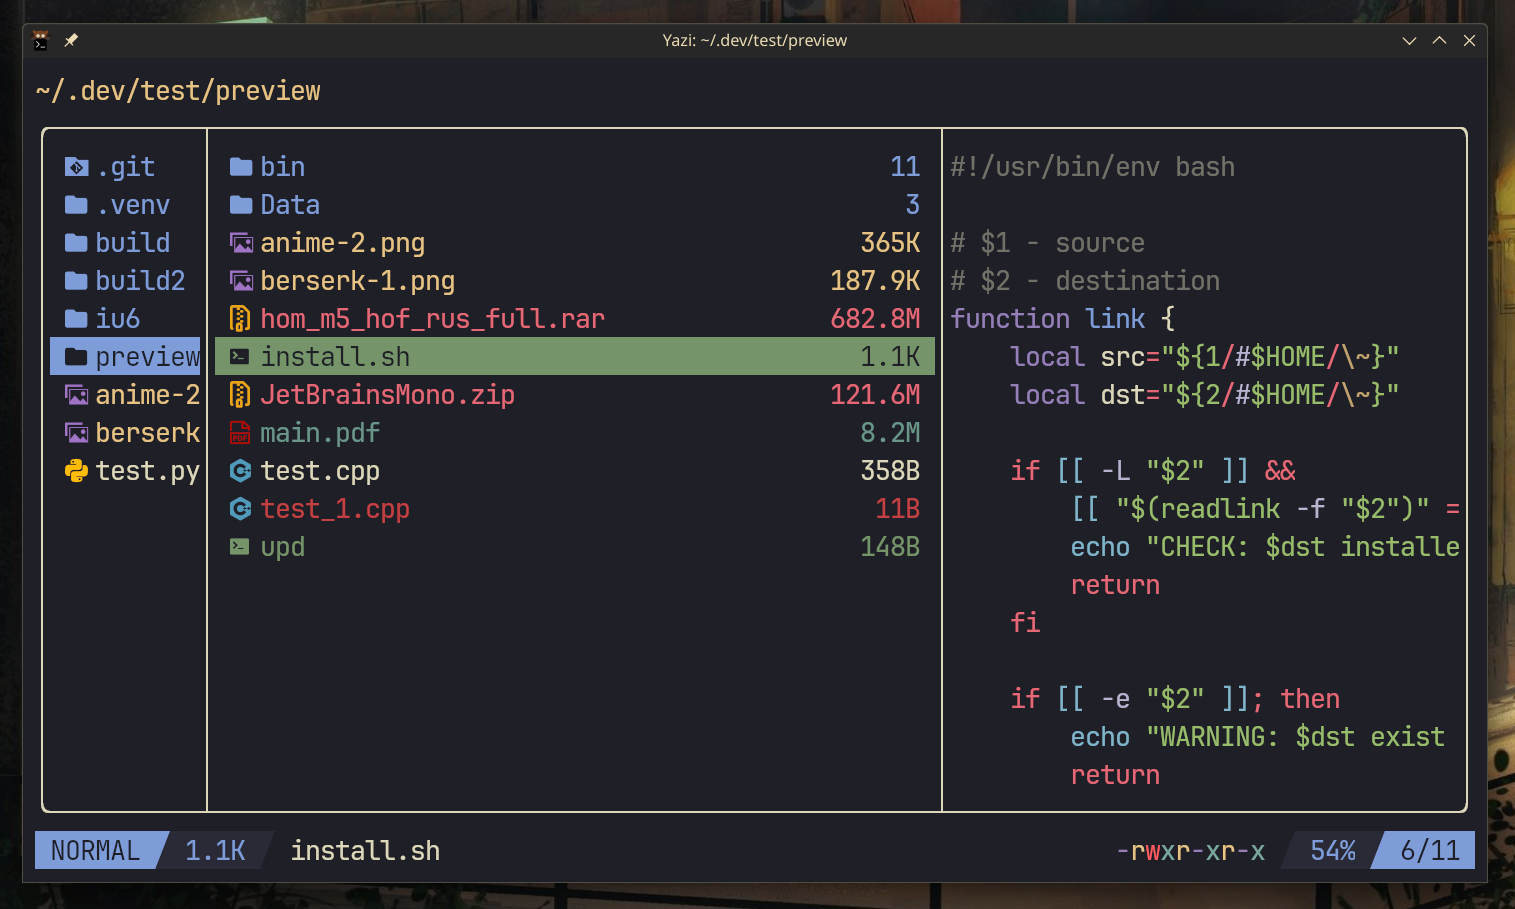Click the pin icon in title bar
The image size is (1515, 909).
coord(71,40)
